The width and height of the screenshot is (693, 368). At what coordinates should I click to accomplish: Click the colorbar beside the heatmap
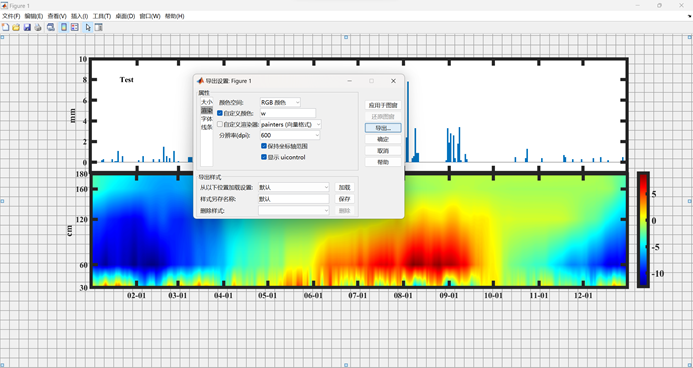(x=643, y=230)
